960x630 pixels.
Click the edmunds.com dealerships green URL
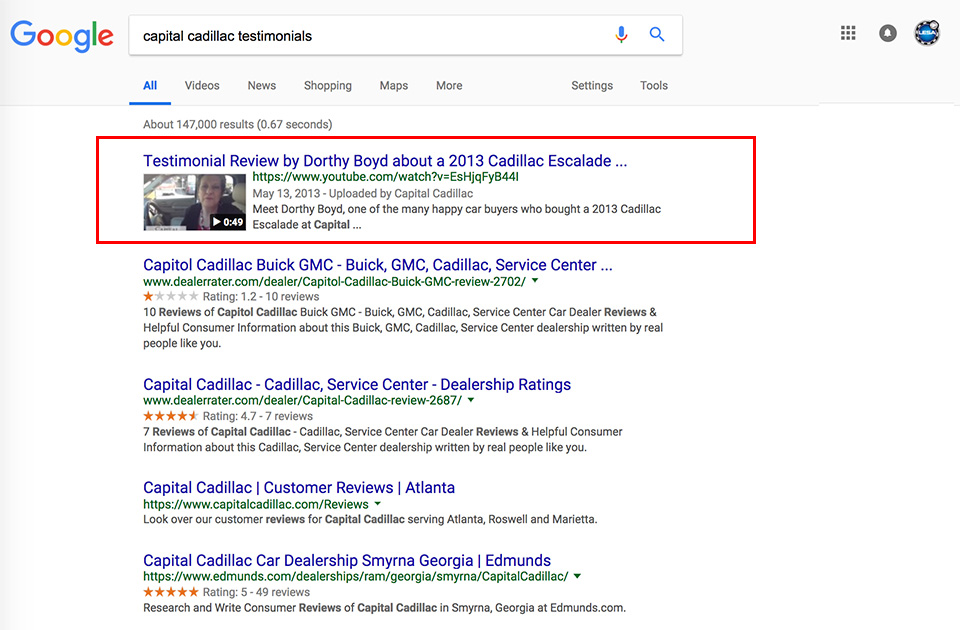coord(356,576)
